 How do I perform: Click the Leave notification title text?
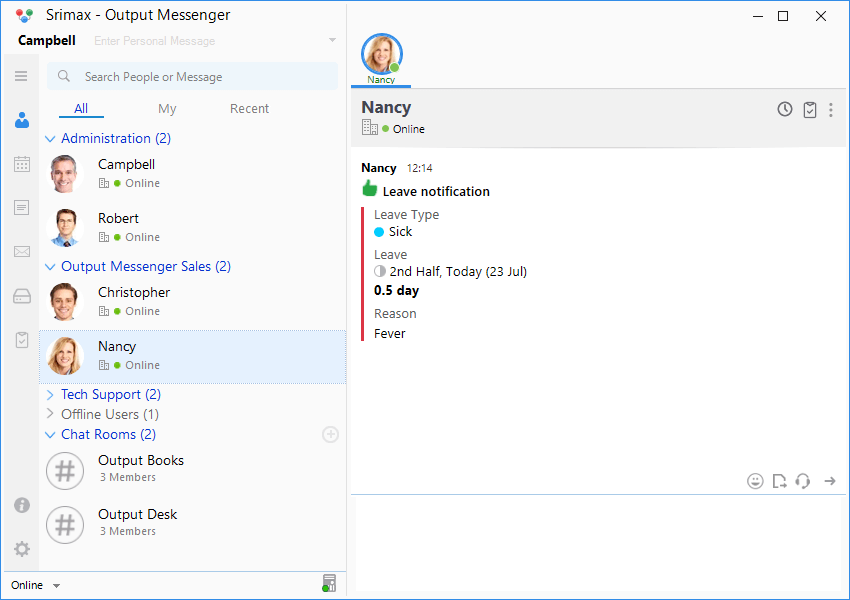point(436,191)
